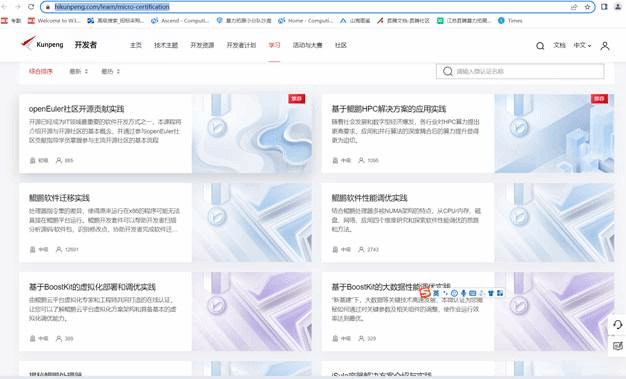626x379 pixels.
Task: Toggle sort order by 最热
Action: pyautogui.click(x=111, y=71)
